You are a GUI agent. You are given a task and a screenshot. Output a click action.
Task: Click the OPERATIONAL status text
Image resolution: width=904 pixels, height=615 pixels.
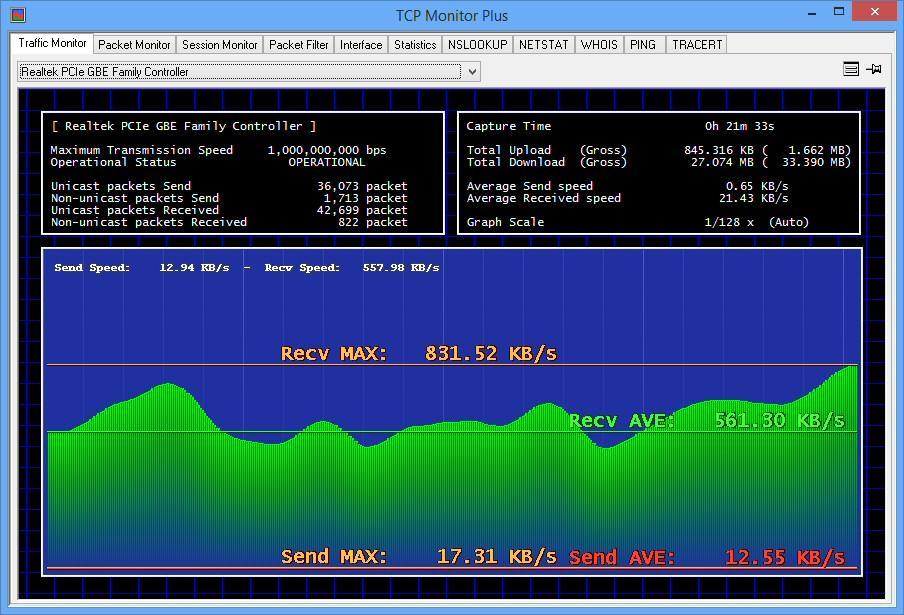click(326, 162)
